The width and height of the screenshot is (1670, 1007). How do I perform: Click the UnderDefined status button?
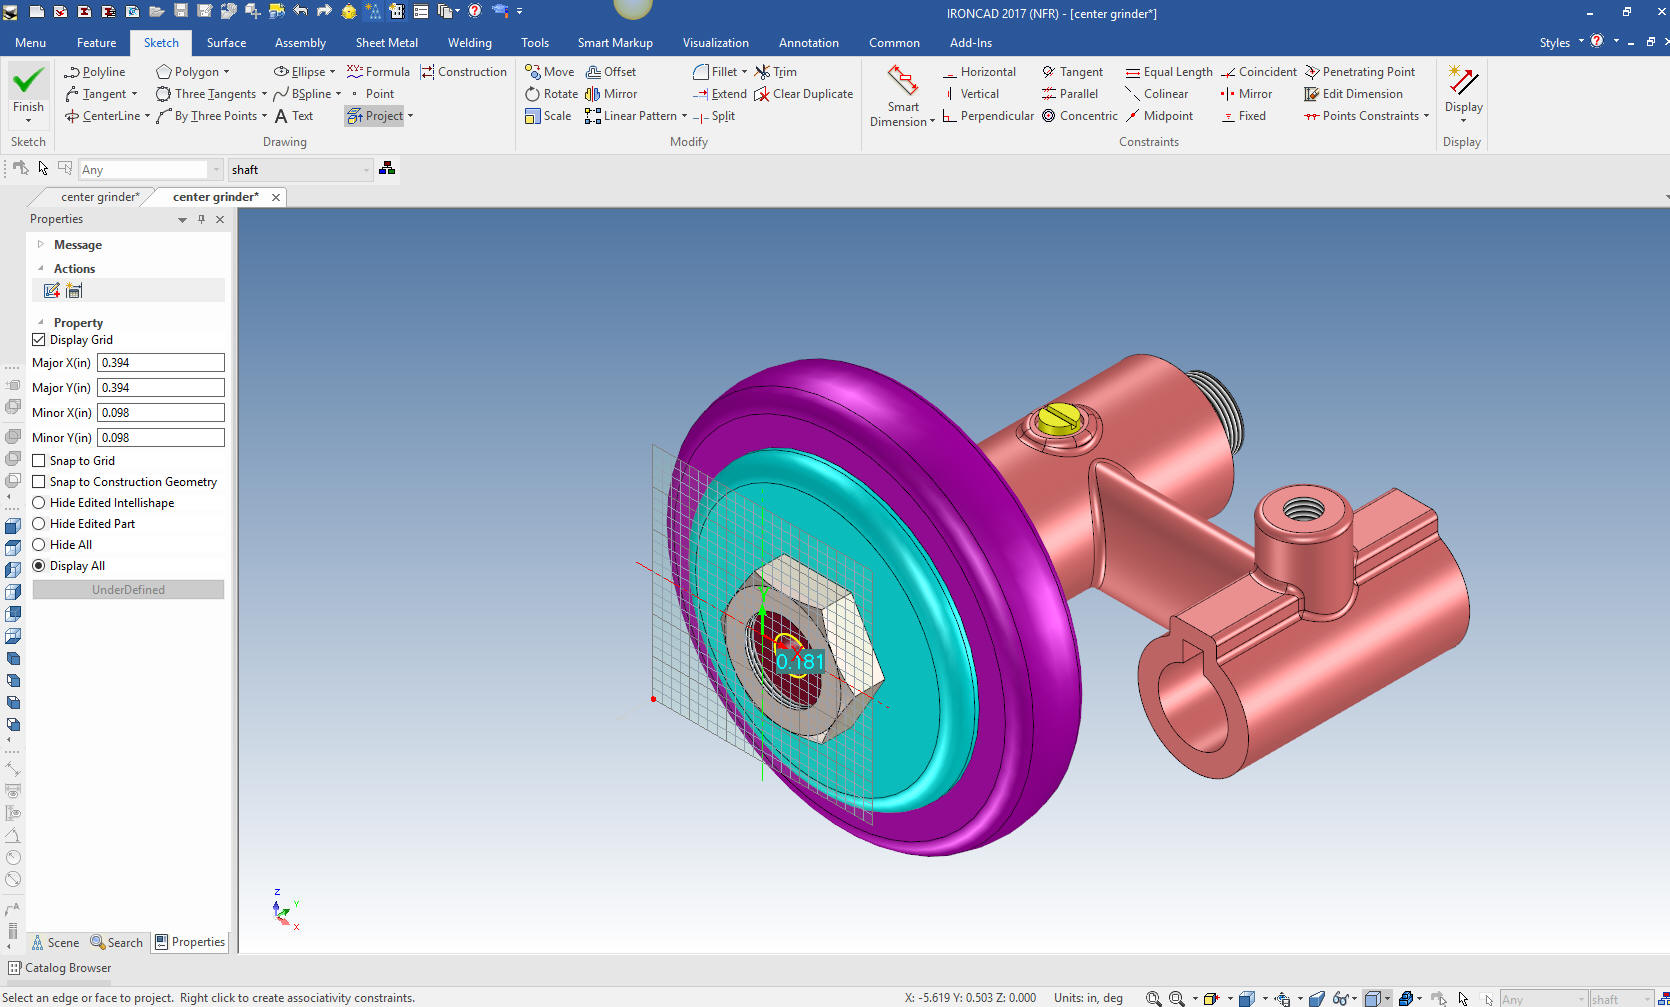coord(128,590)
